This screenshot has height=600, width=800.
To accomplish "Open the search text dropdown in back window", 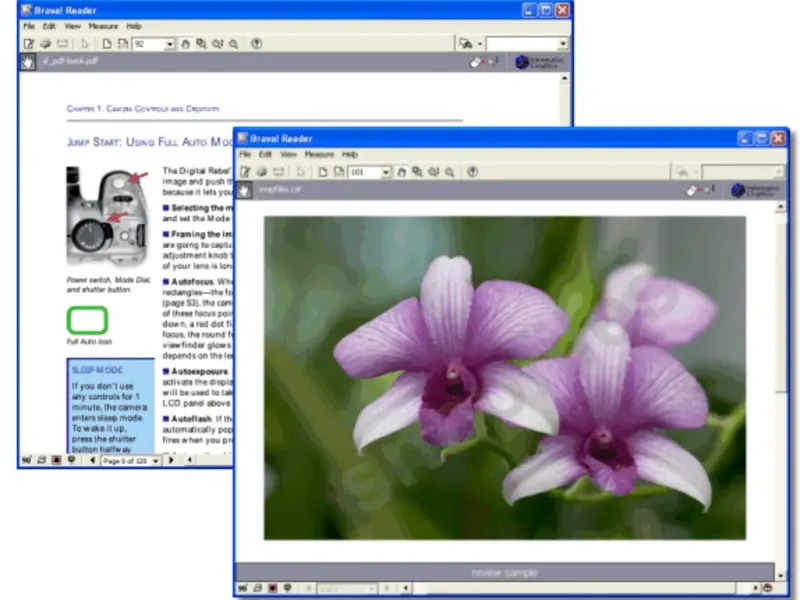I will point(563,44).
